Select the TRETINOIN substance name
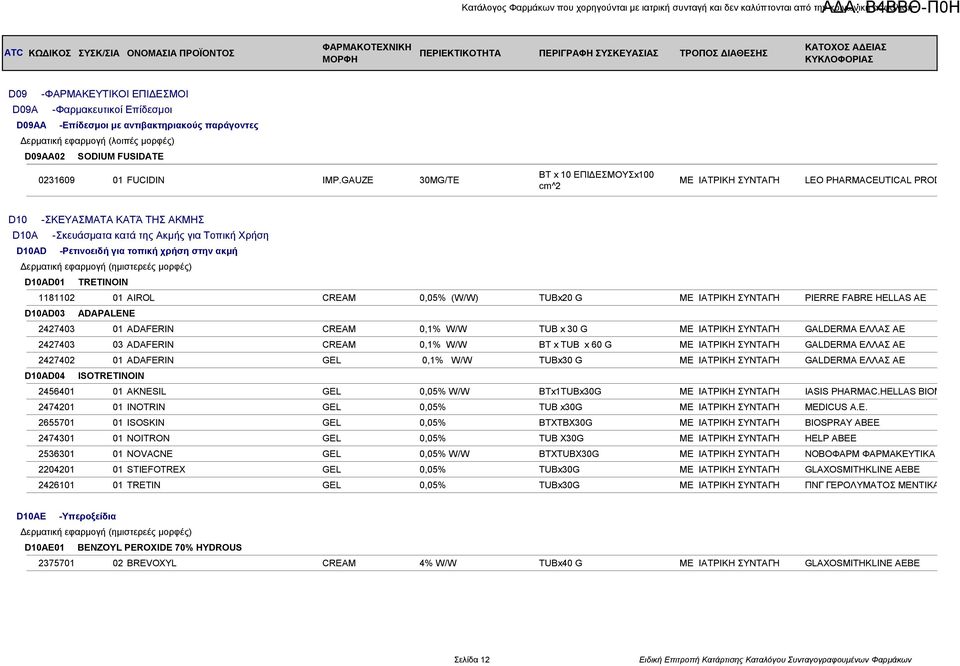The height and width of the screenshot is (666, 960). point(103,282)
